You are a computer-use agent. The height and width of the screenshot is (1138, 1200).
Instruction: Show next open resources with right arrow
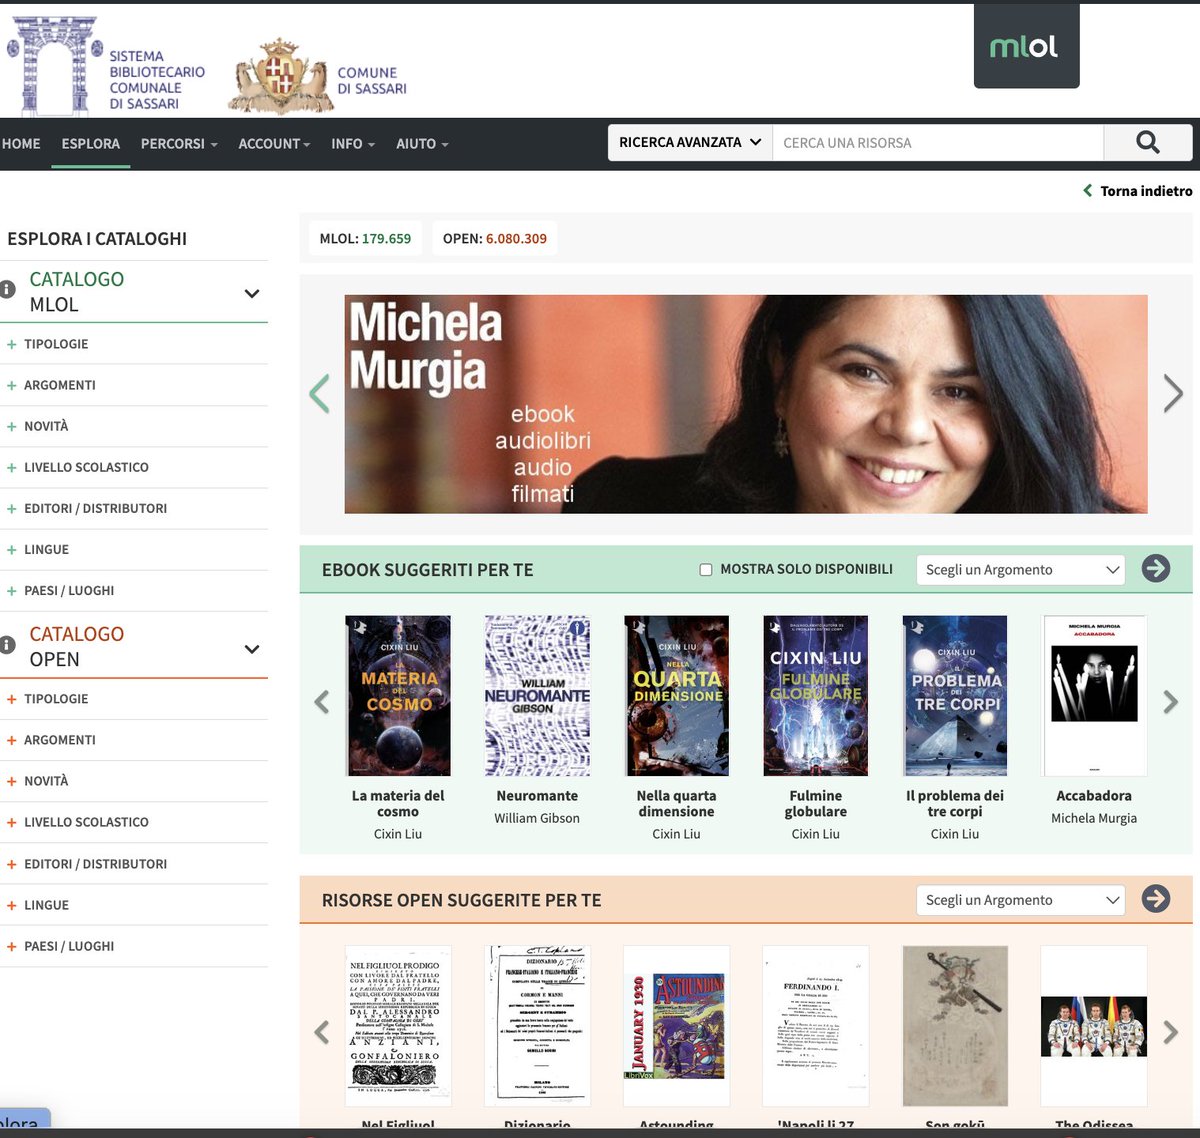(1171, 1032)
